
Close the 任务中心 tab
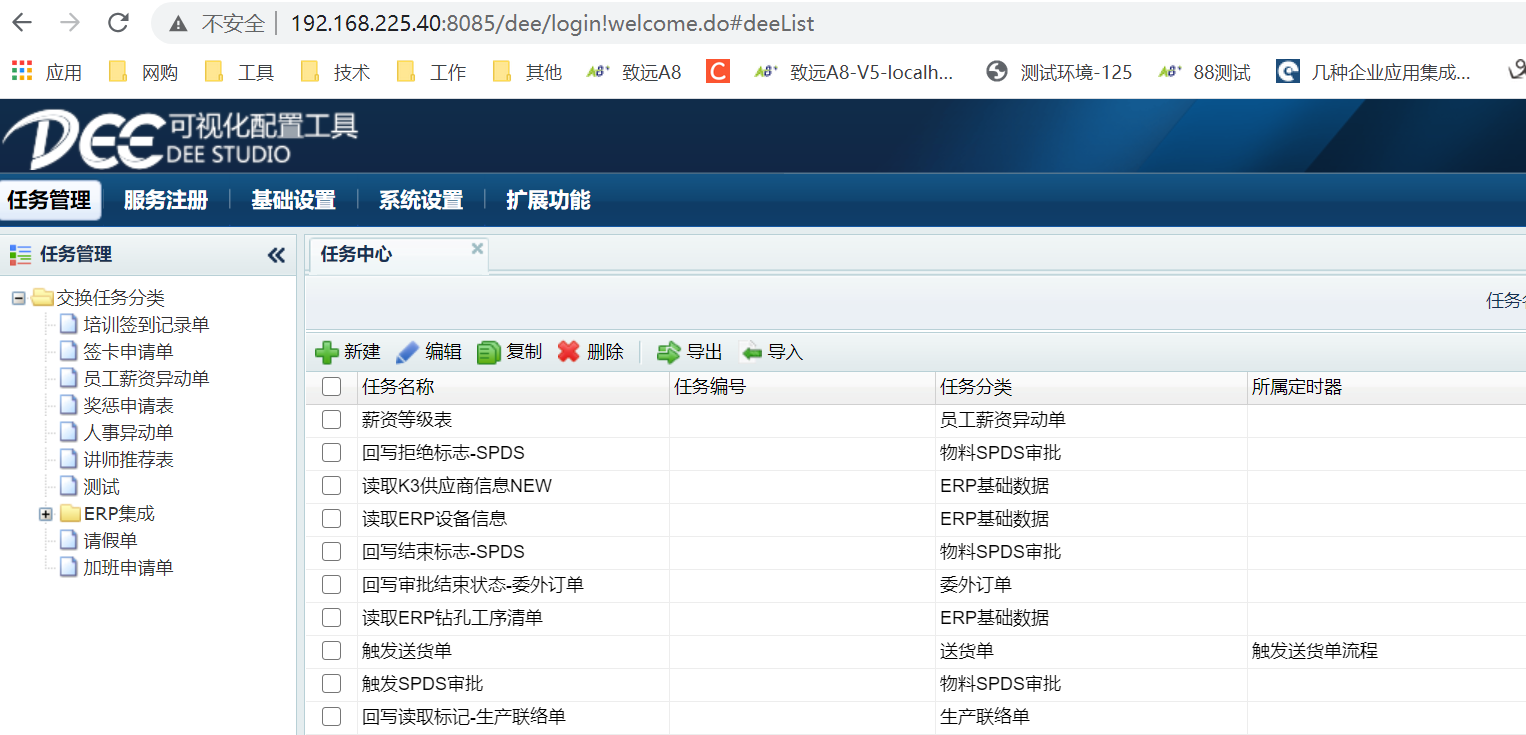coord(477,248)
